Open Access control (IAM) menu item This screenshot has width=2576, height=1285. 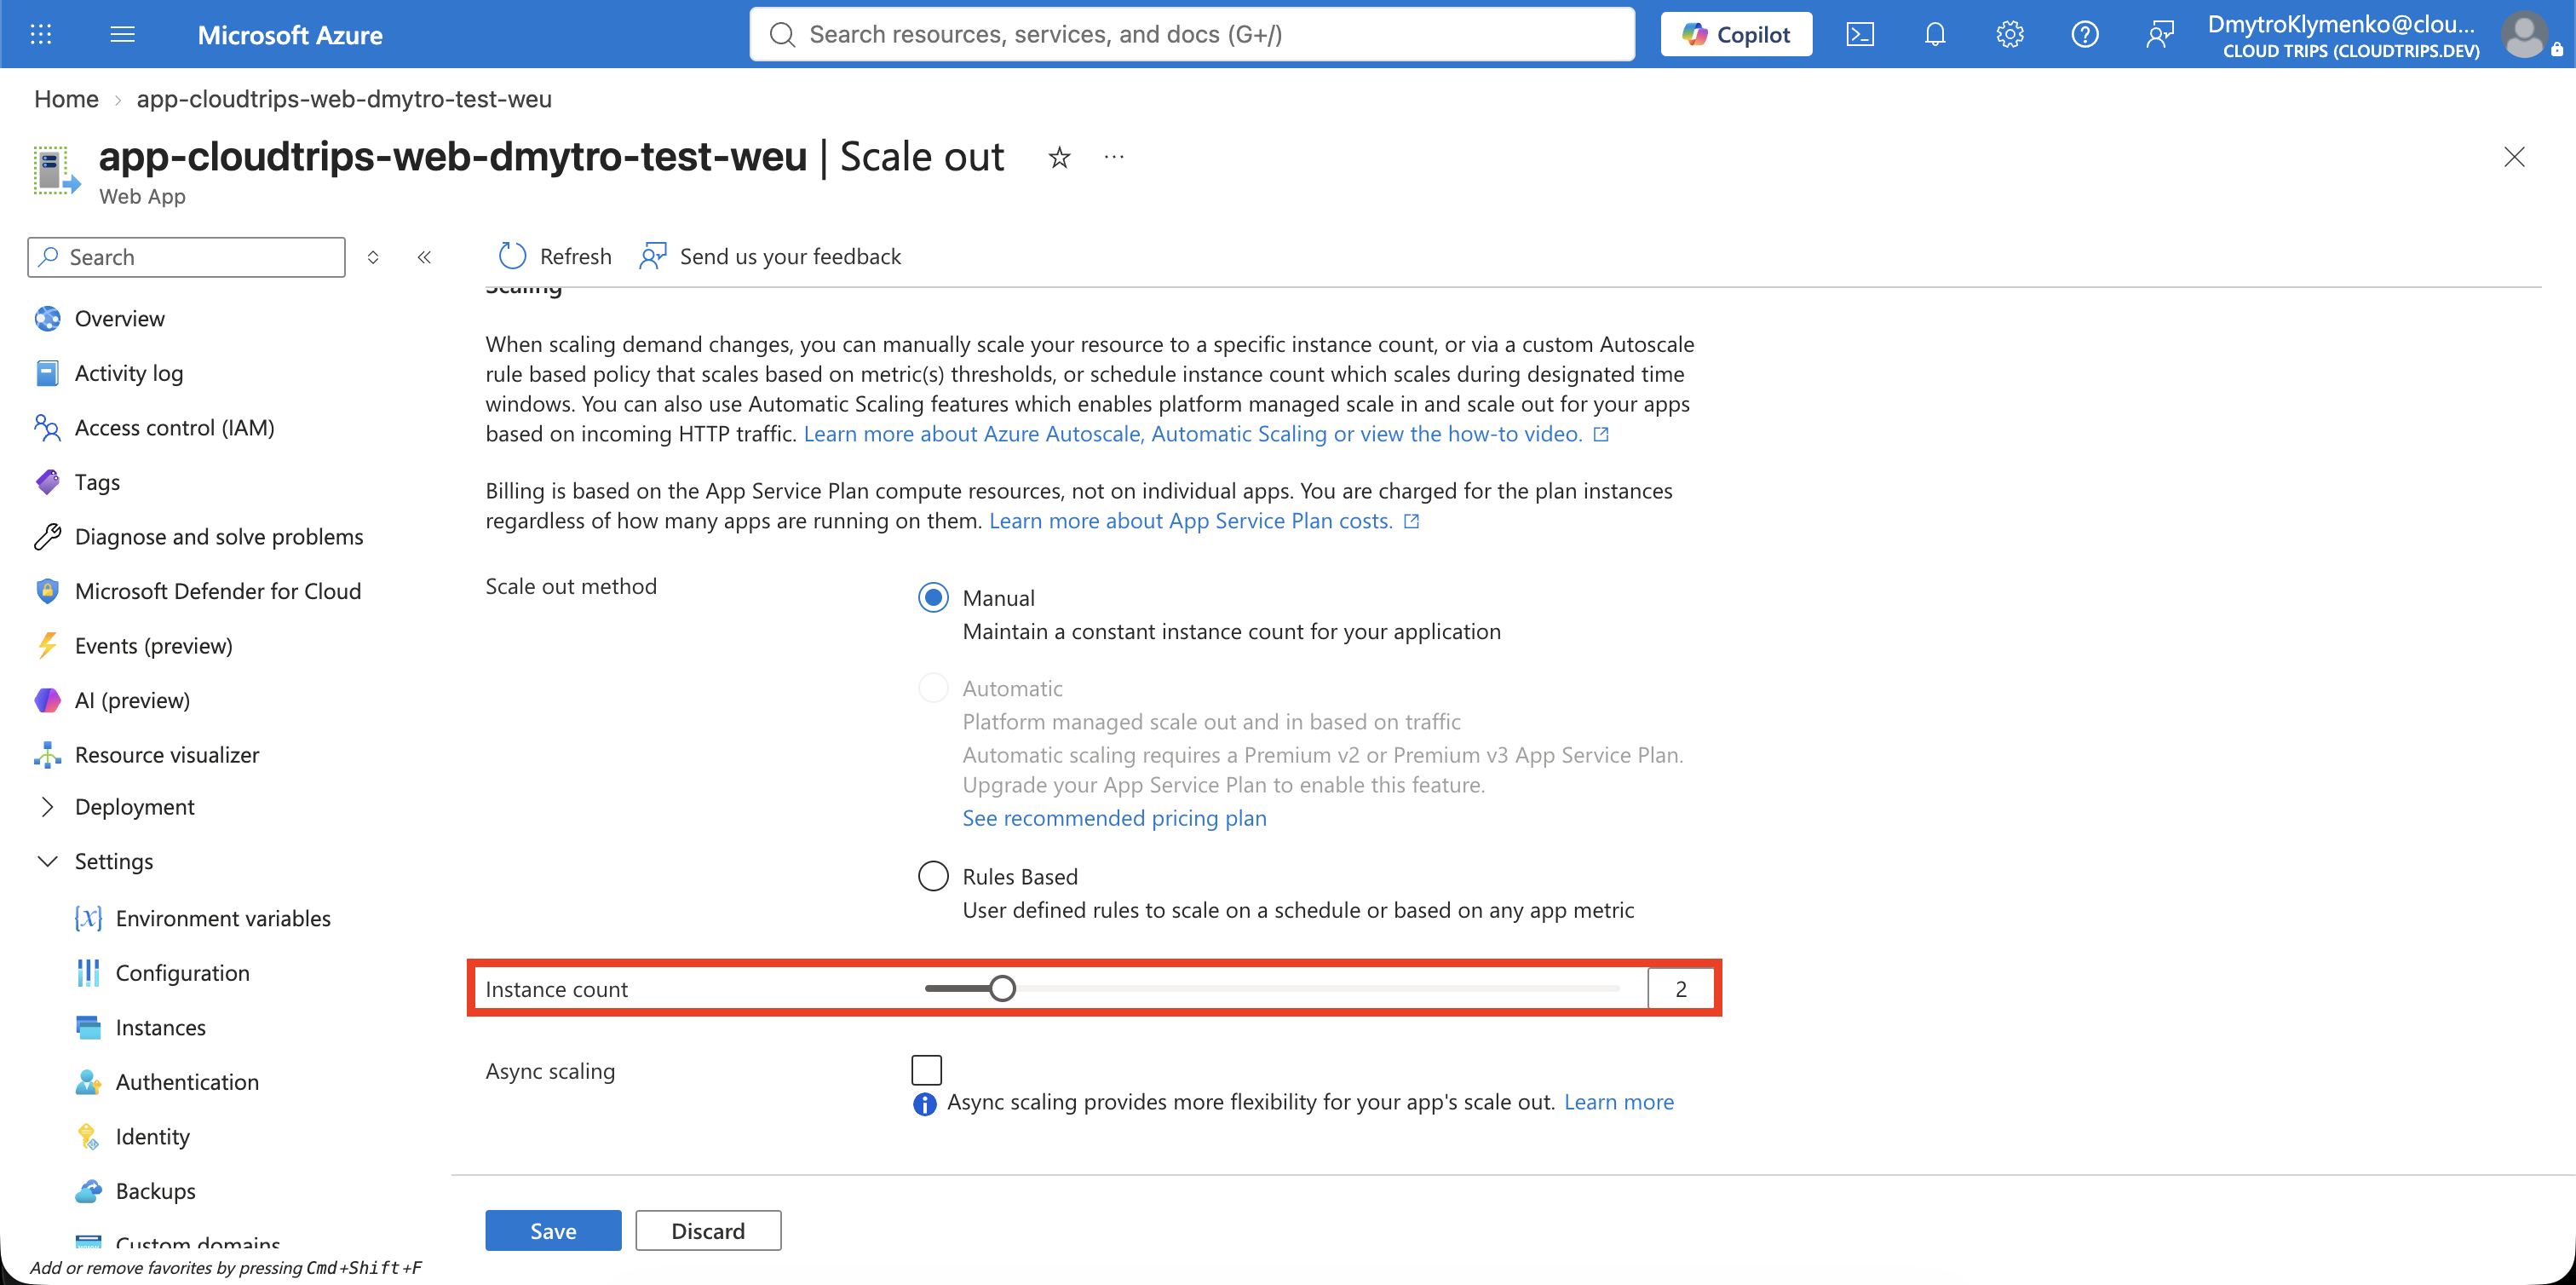pos(174,427)
